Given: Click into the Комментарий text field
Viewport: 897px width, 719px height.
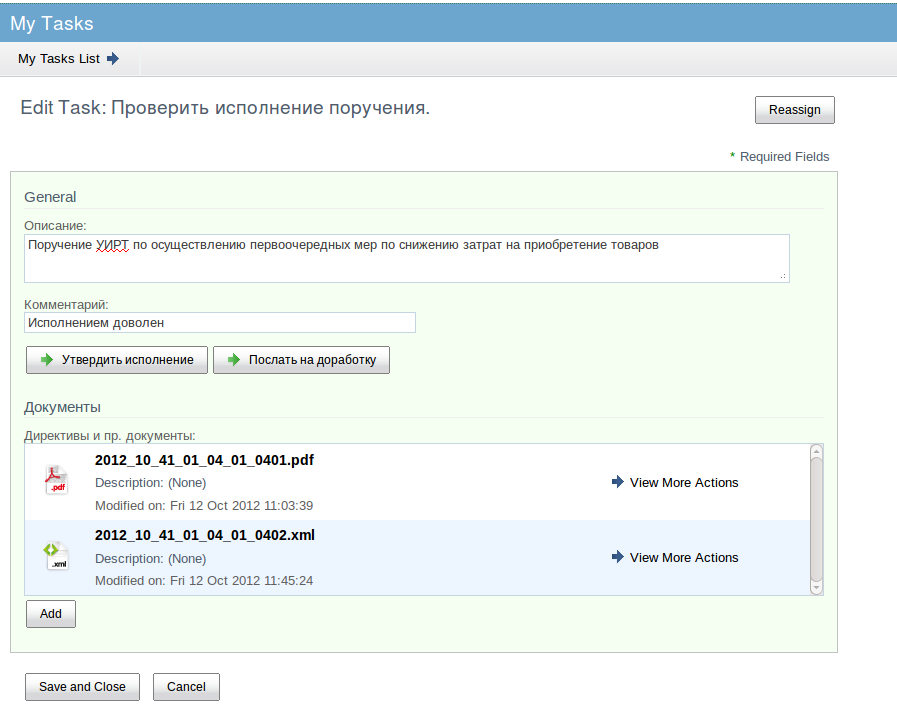Looking at the screenshot, I should pyautogui.click(x=220, y=323).
